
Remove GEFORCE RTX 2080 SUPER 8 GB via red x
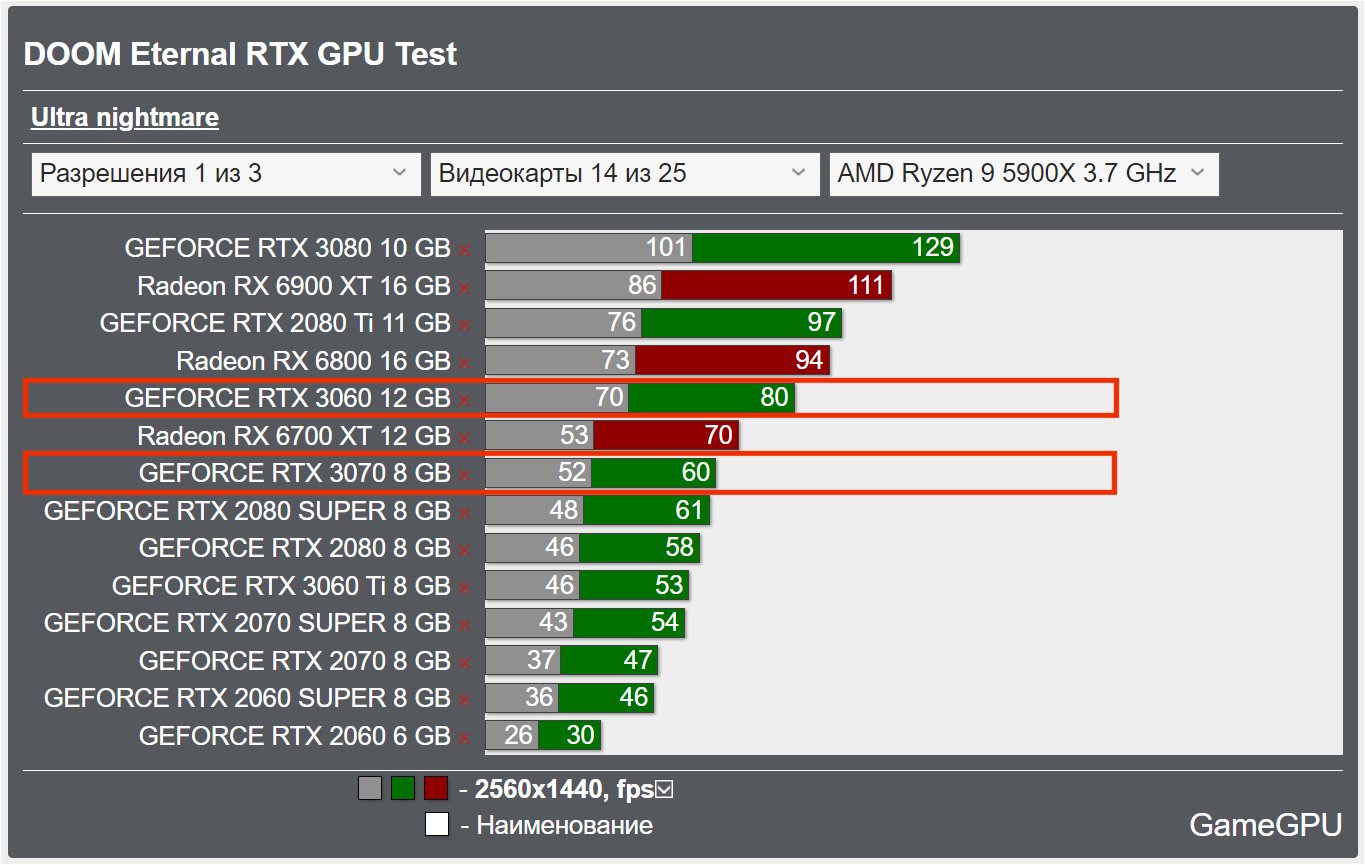click(x=465, y=513)
